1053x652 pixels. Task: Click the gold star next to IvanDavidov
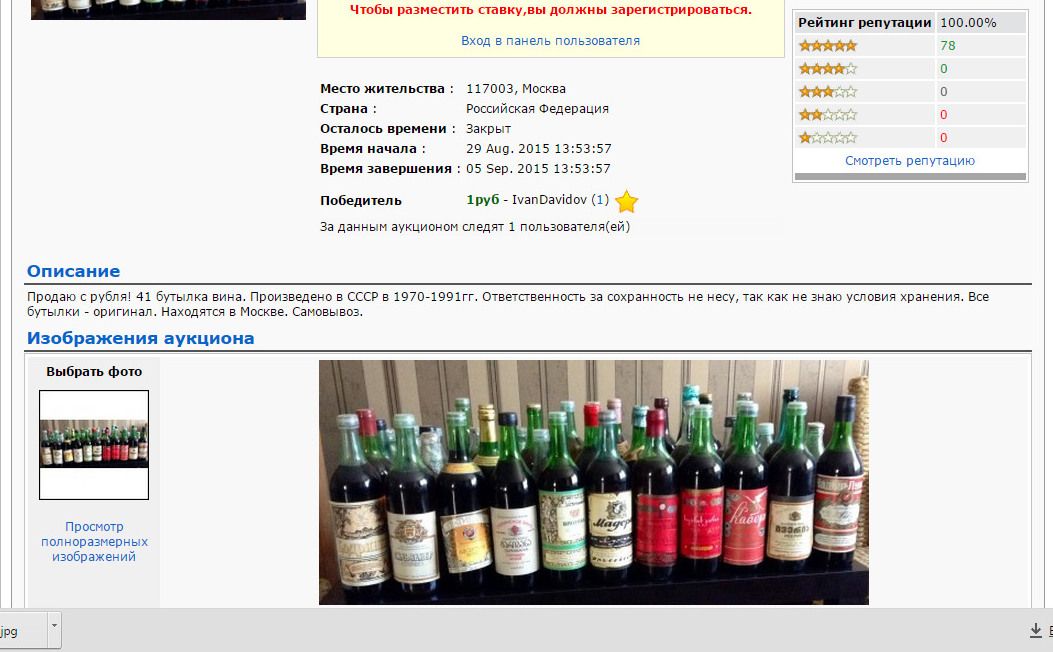(626, 201)
